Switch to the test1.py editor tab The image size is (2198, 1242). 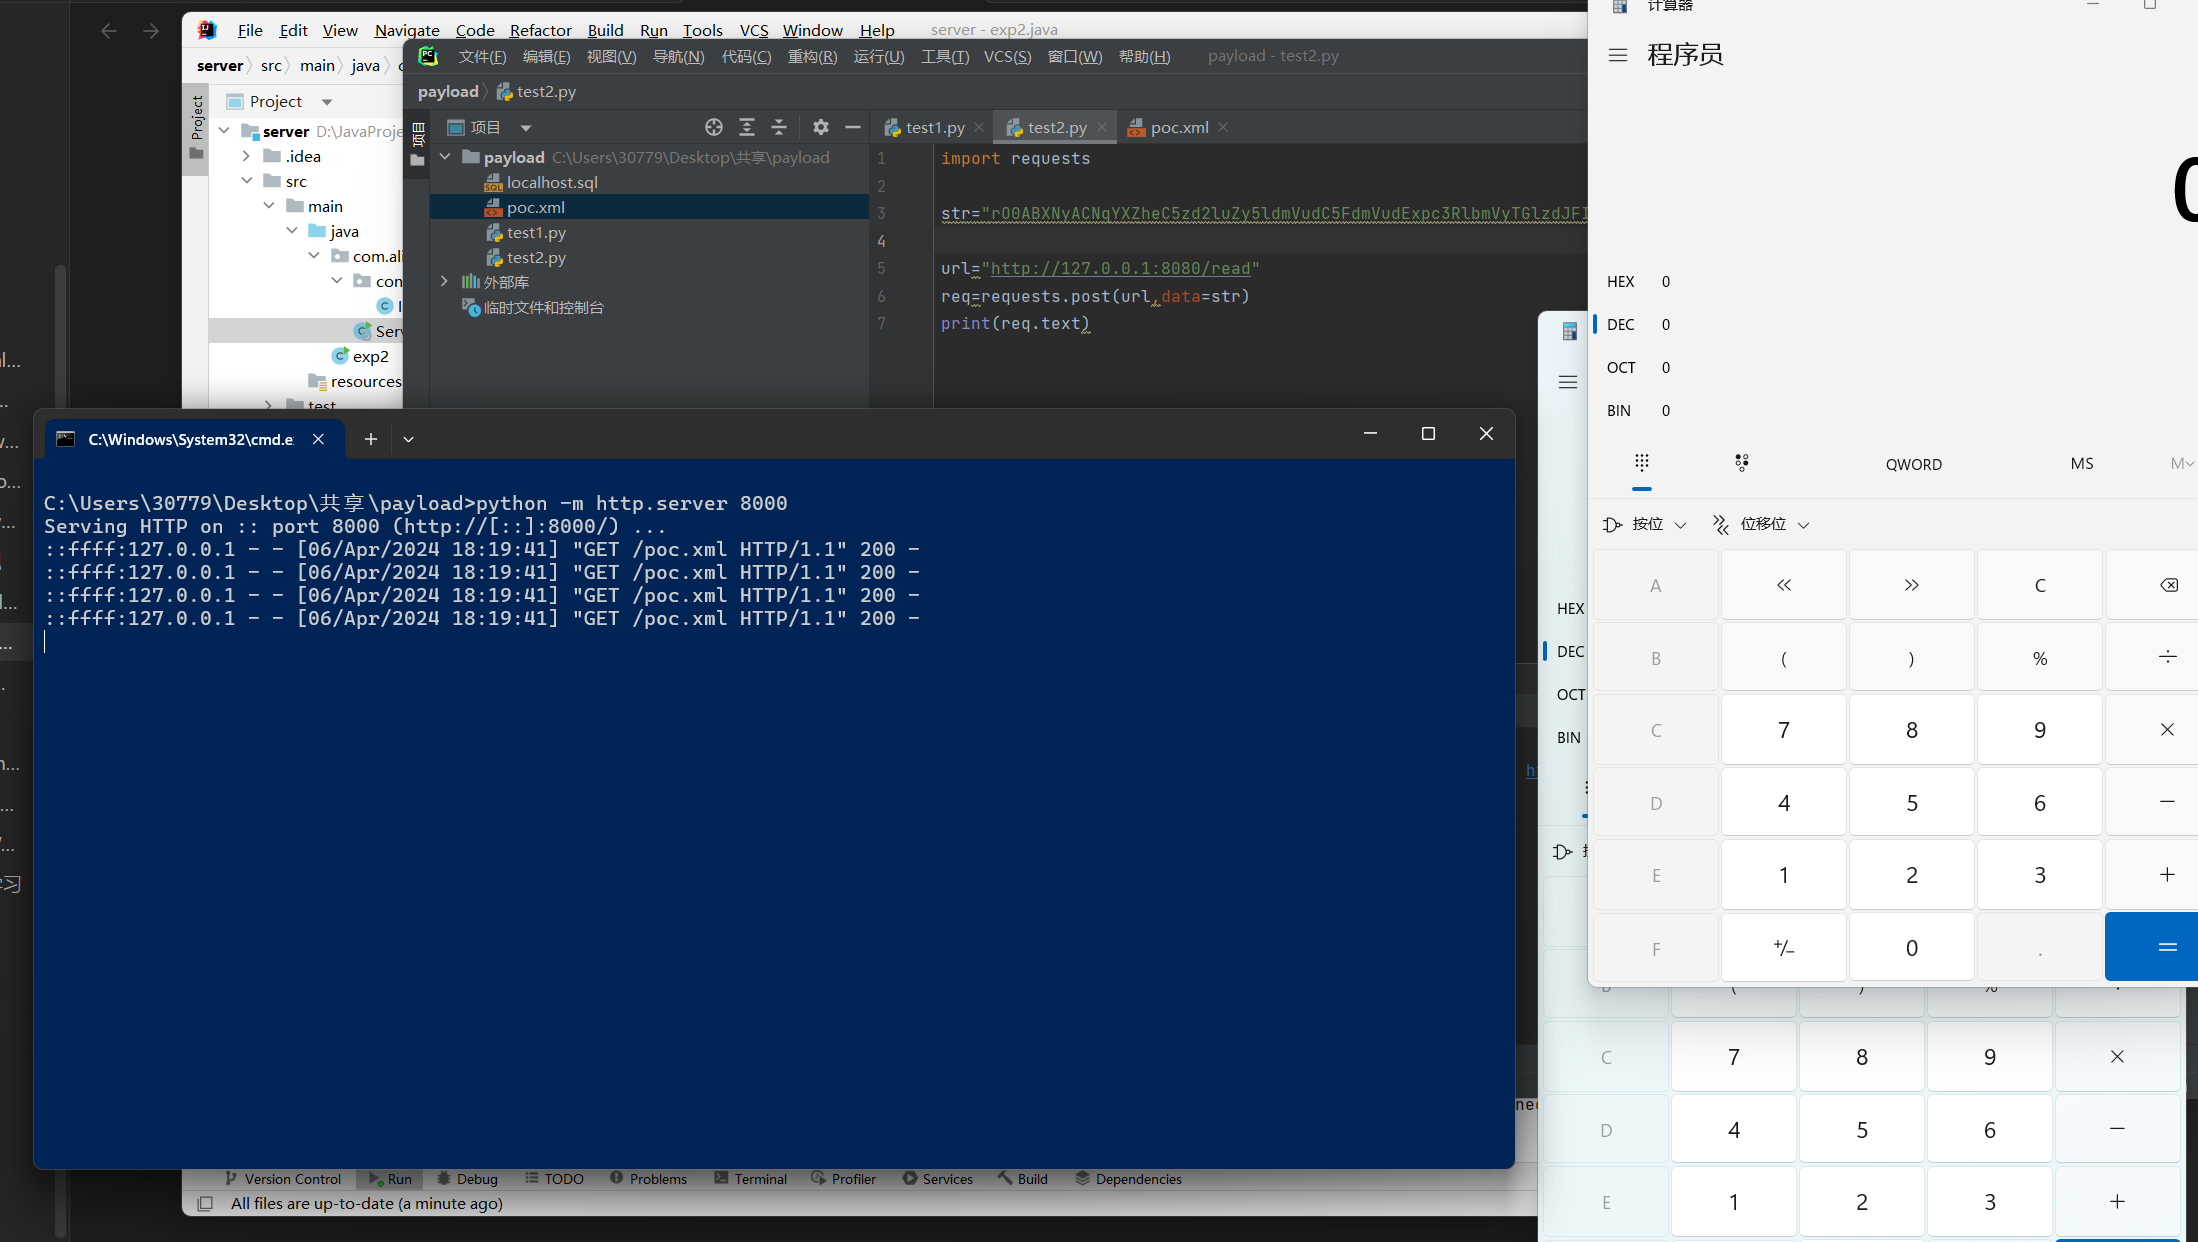[x=934, y=127]
